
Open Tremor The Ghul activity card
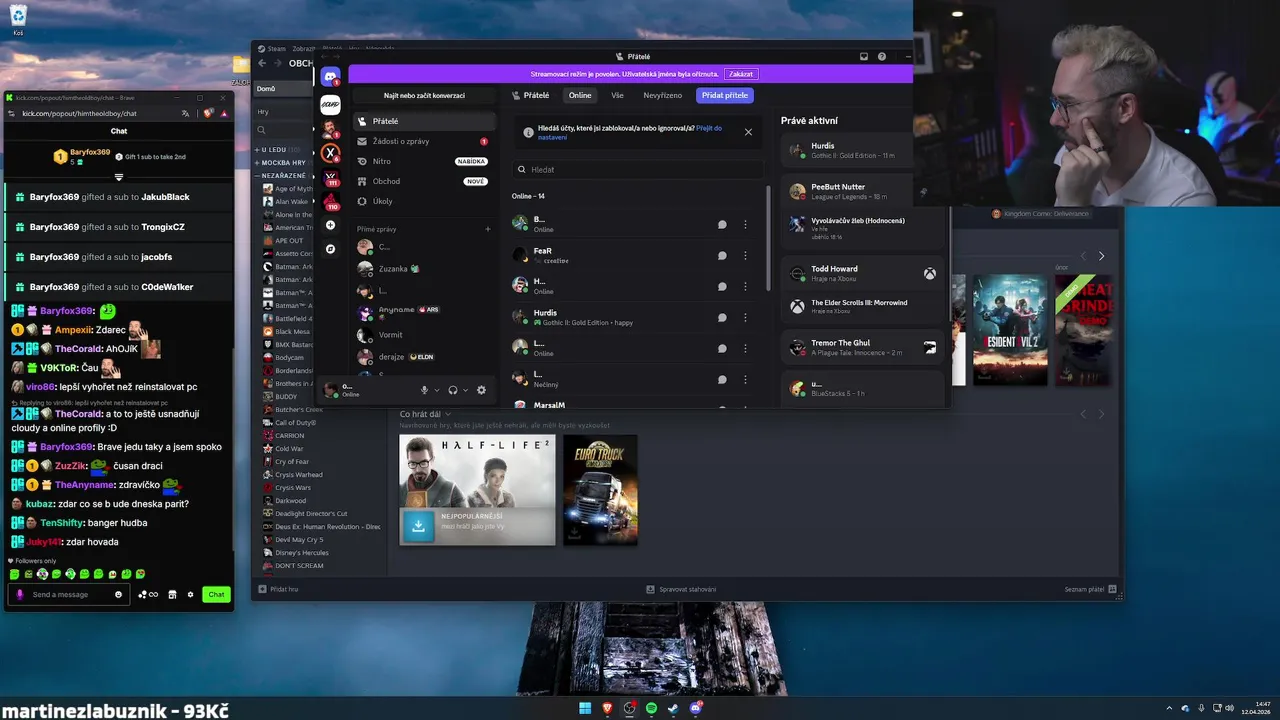tap(864, 347)
